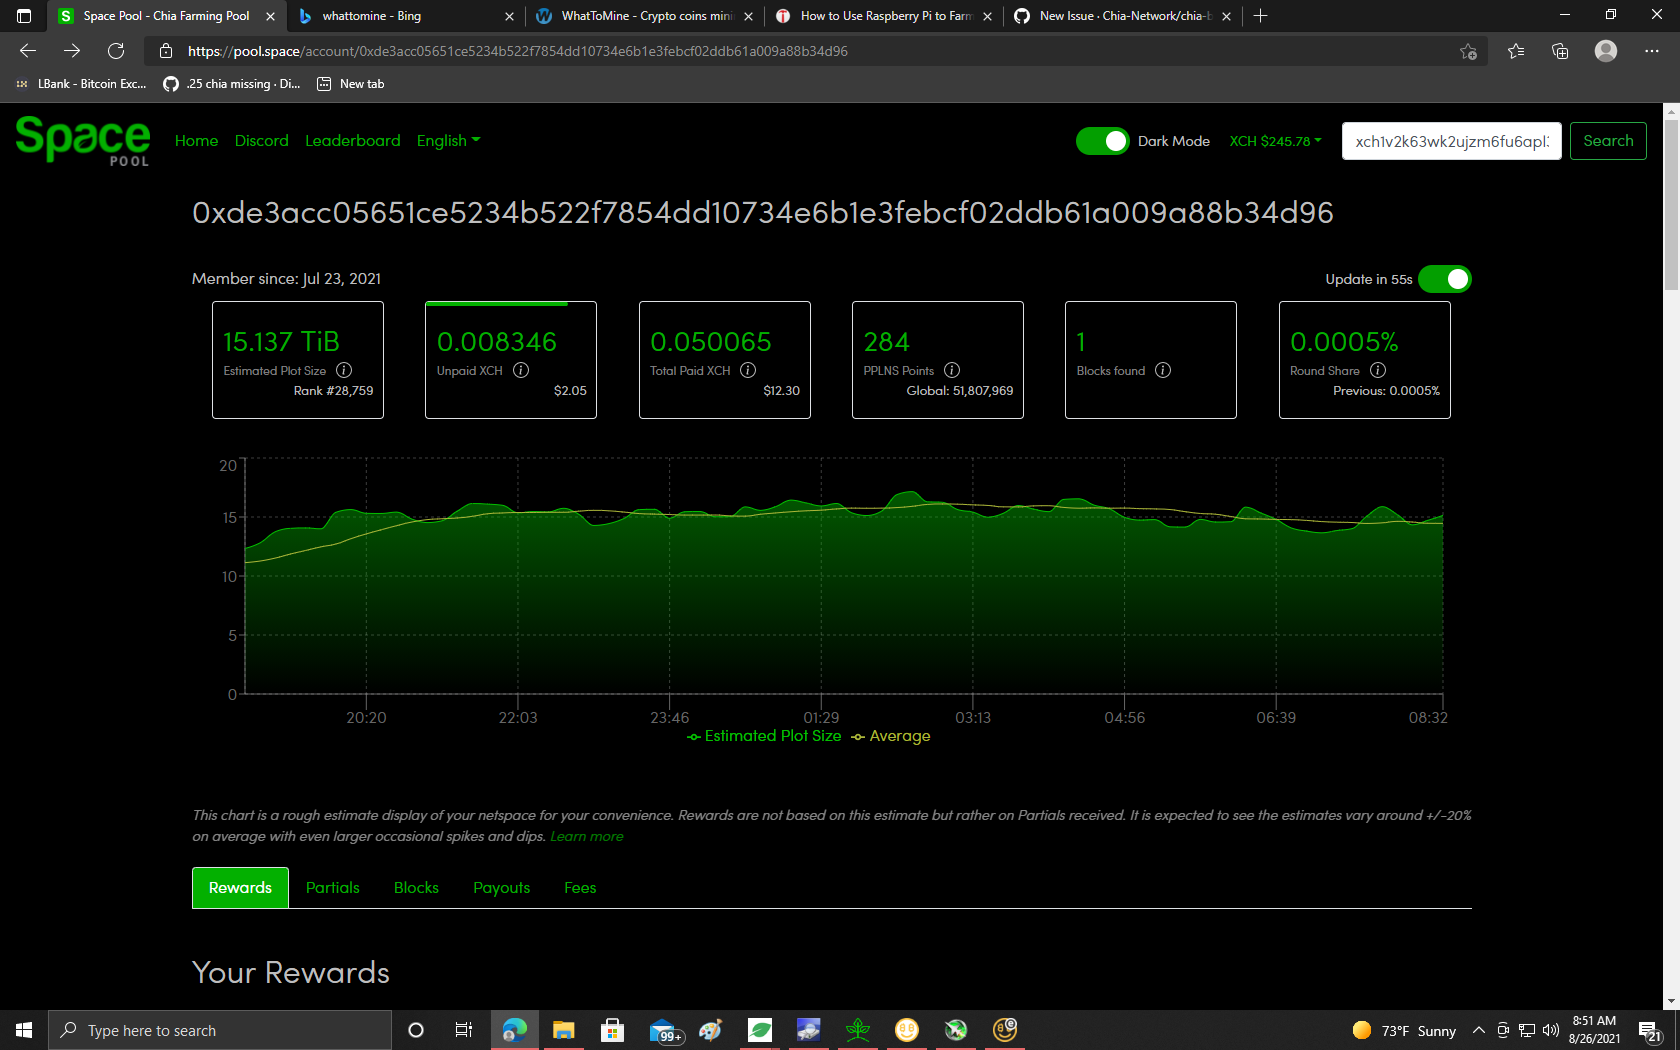Click the 73°F Sunny weather widget

coord(1404,1030)
